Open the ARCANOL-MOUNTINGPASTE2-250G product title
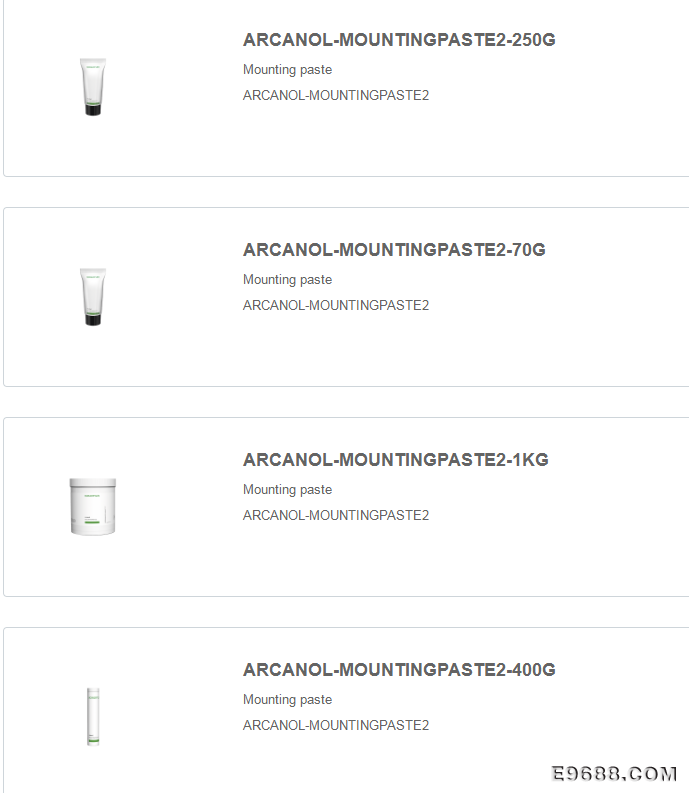Screen dimensions: 689x793 click(x=399, y=39)
